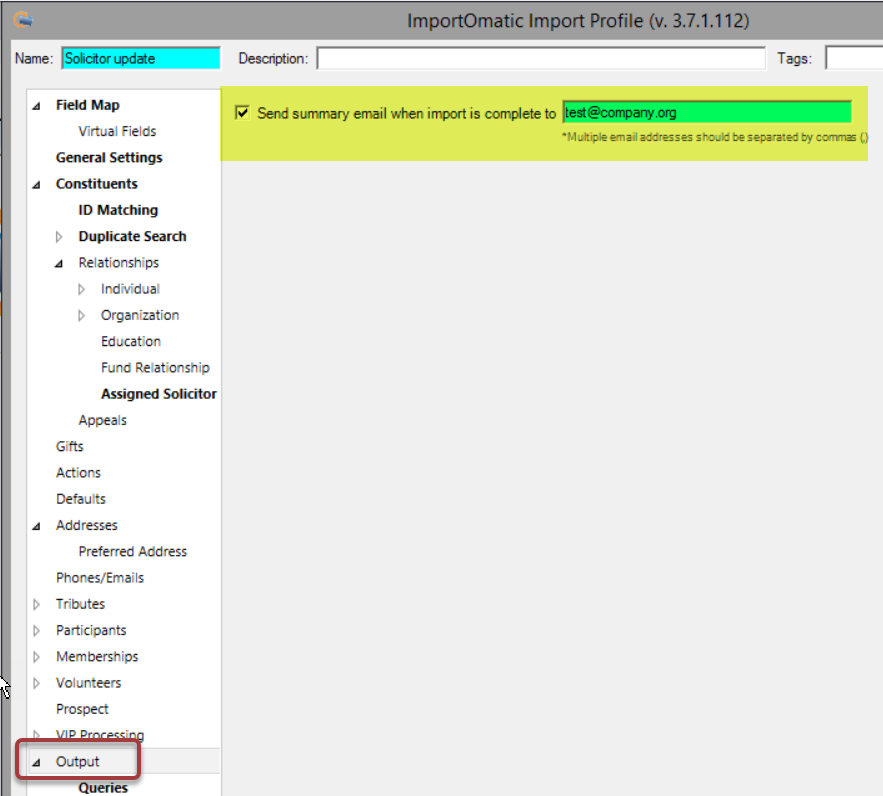883x796 pixels.
Task: Expand the Memberships section
Action: [37, 656]
